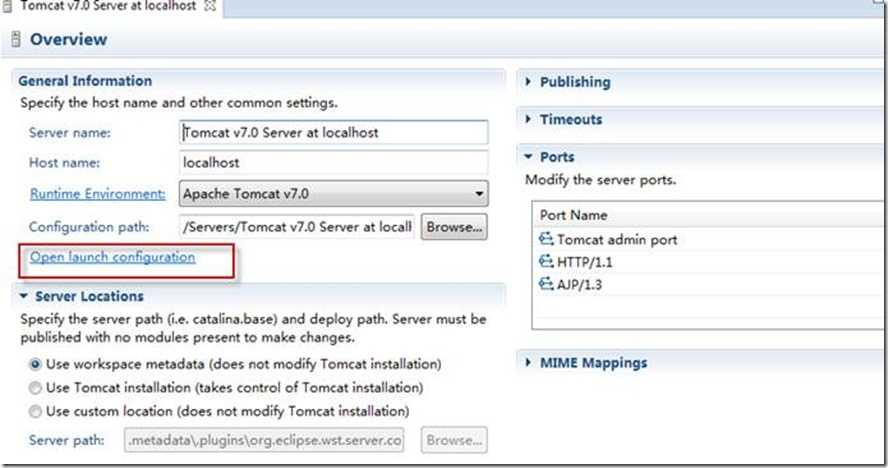
Task: Collapse the Ports section
Action: 528,157
